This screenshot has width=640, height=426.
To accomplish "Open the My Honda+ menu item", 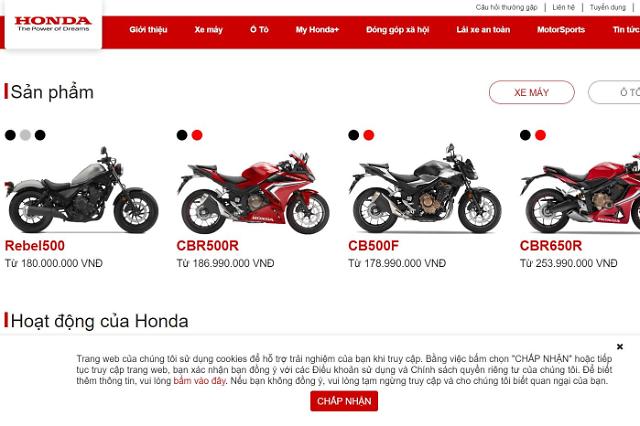I will 317,29.
